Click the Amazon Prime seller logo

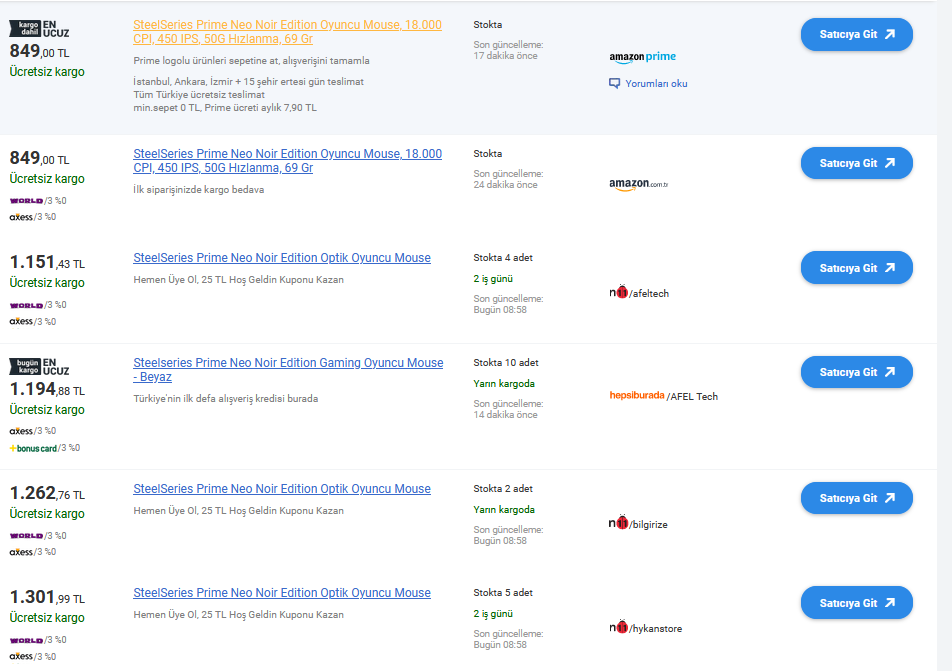coord(642,57)
